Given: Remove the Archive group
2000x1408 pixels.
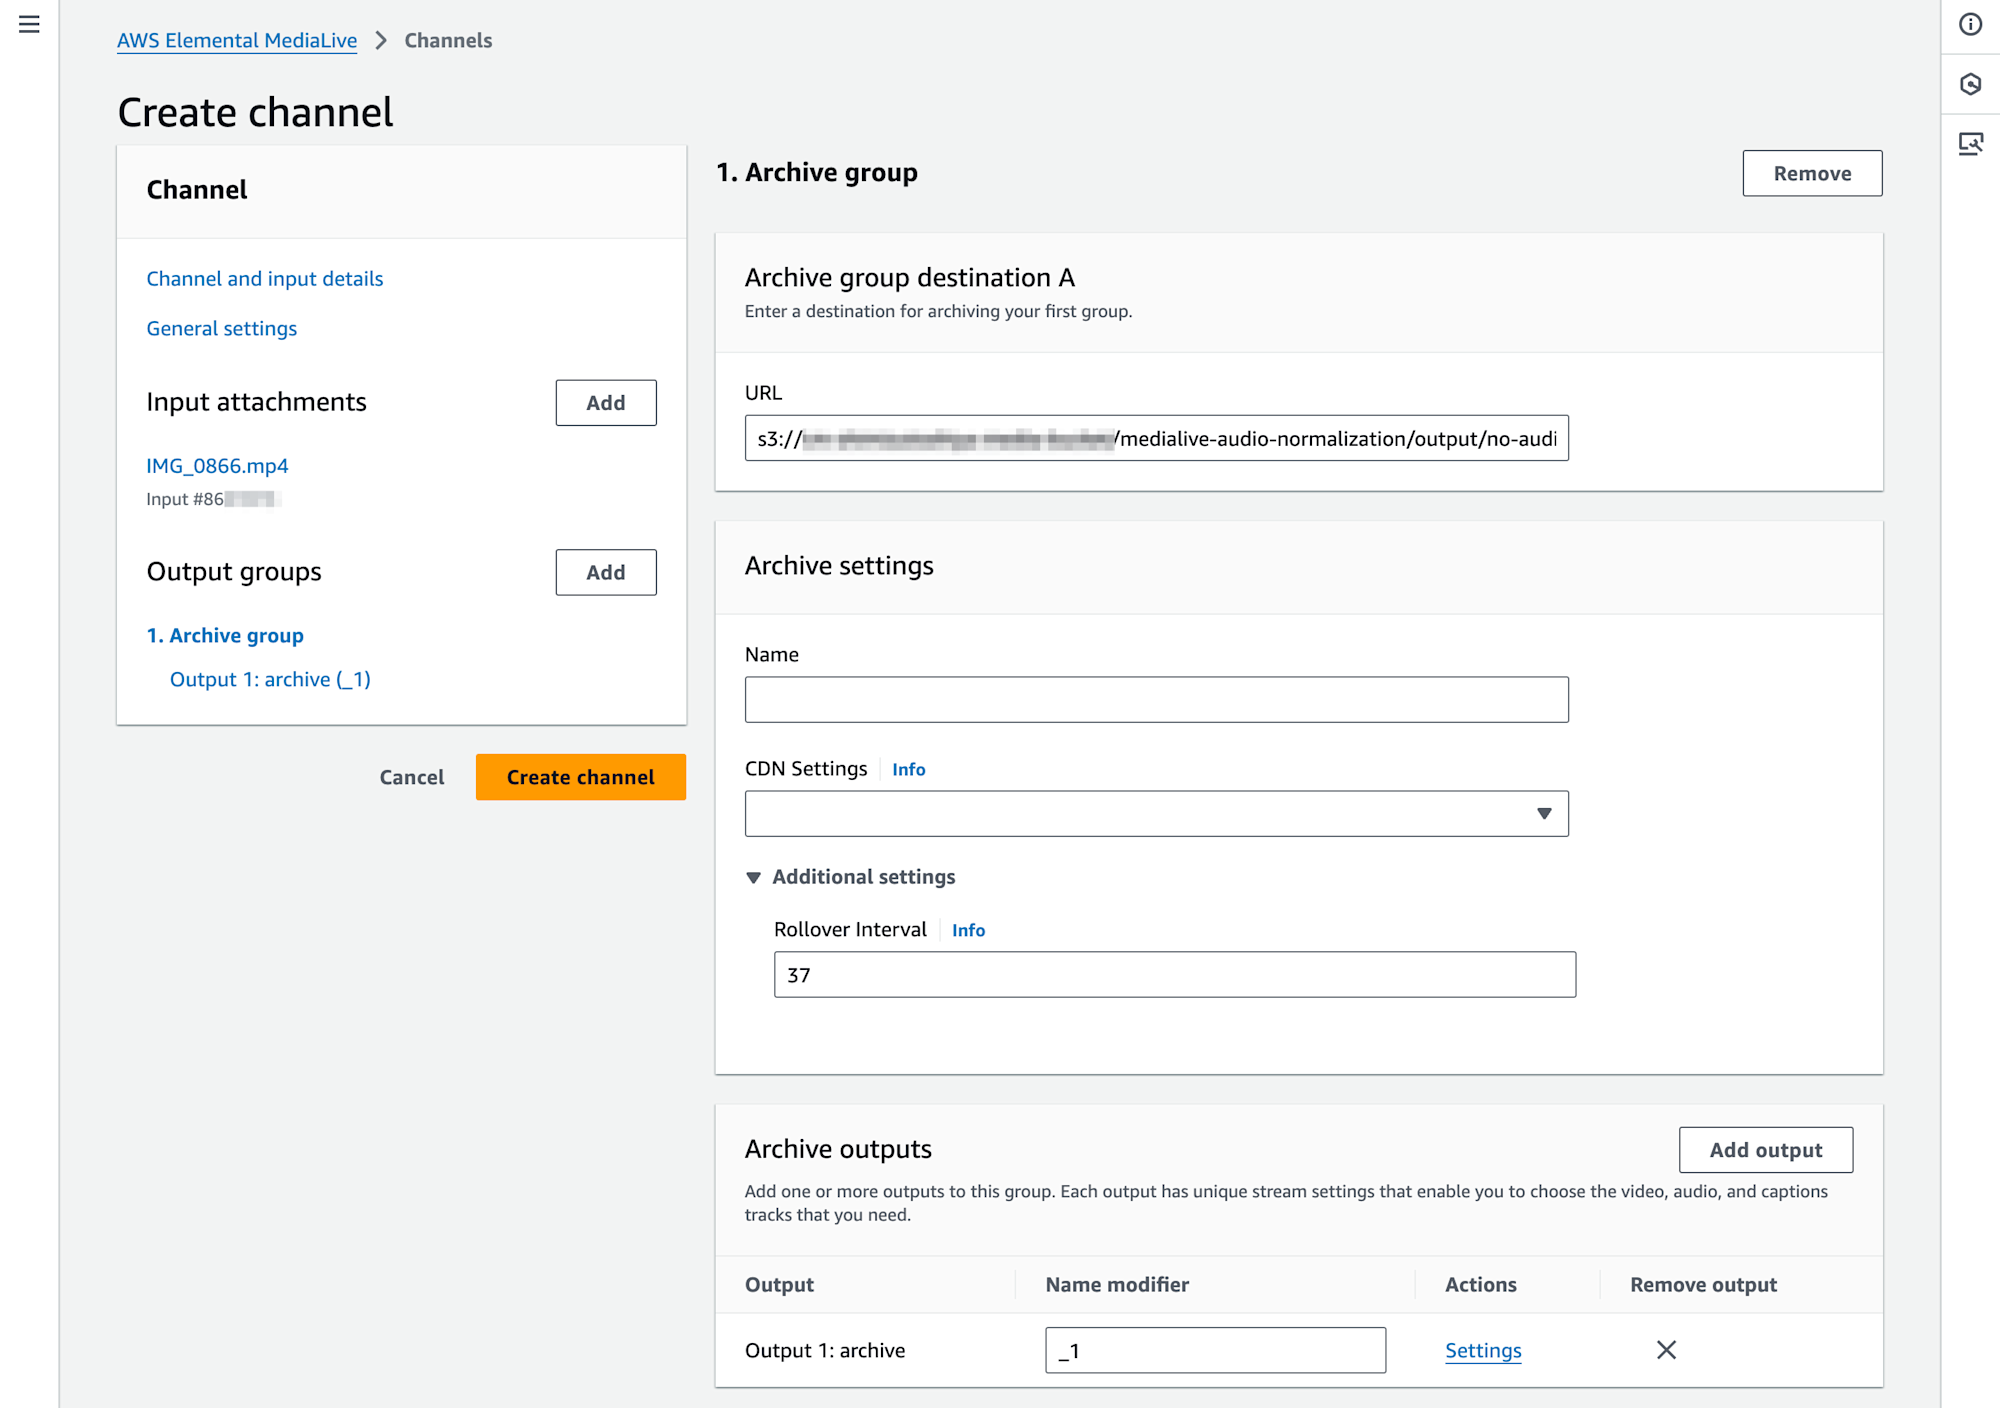Looking at the screenshot, I should point(1812,173).
